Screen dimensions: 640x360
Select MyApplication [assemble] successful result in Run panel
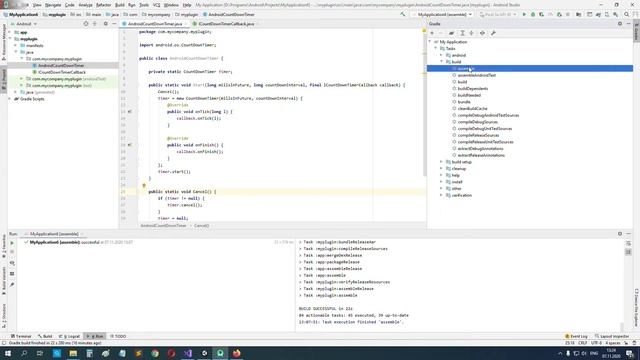click(x=78, y=242)
